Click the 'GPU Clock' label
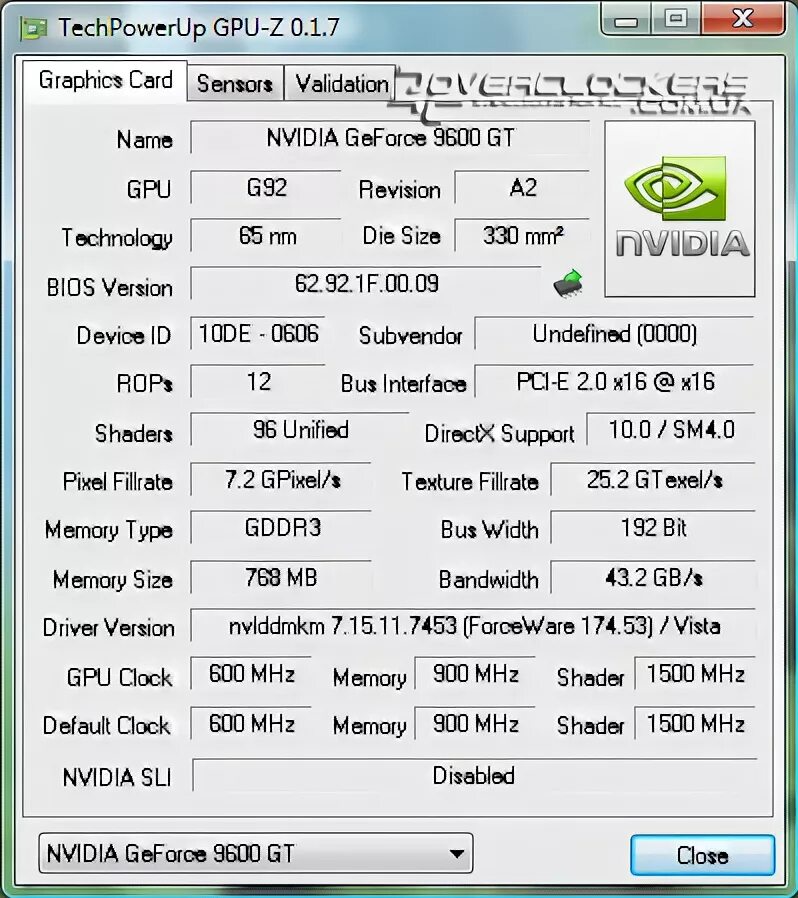 tap(119, 678)
